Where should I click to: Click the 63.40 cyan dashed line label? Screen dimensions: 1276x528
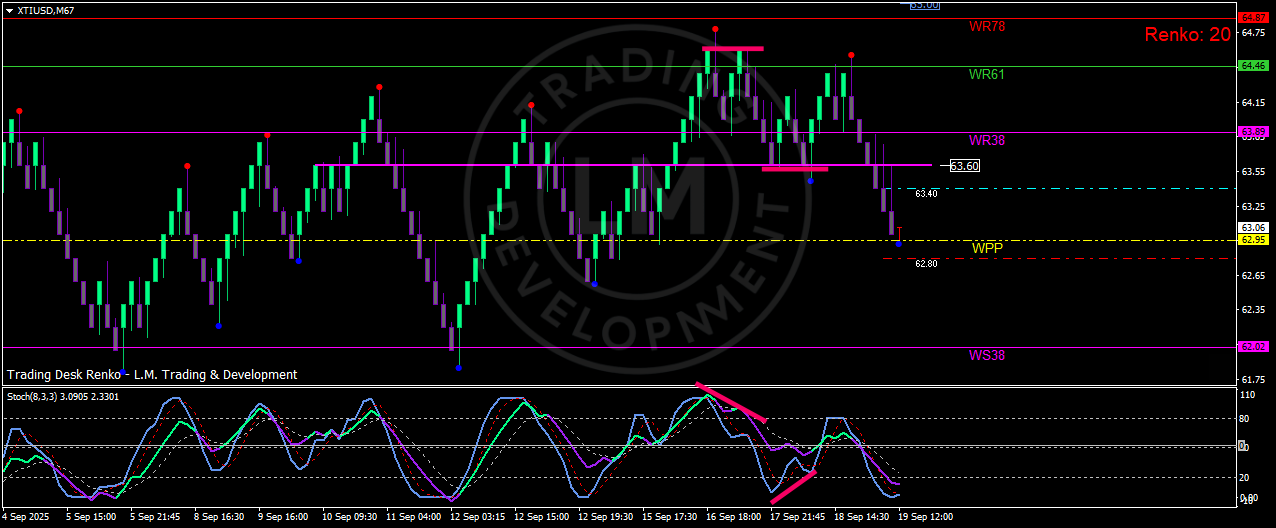[x=926, y=193]
